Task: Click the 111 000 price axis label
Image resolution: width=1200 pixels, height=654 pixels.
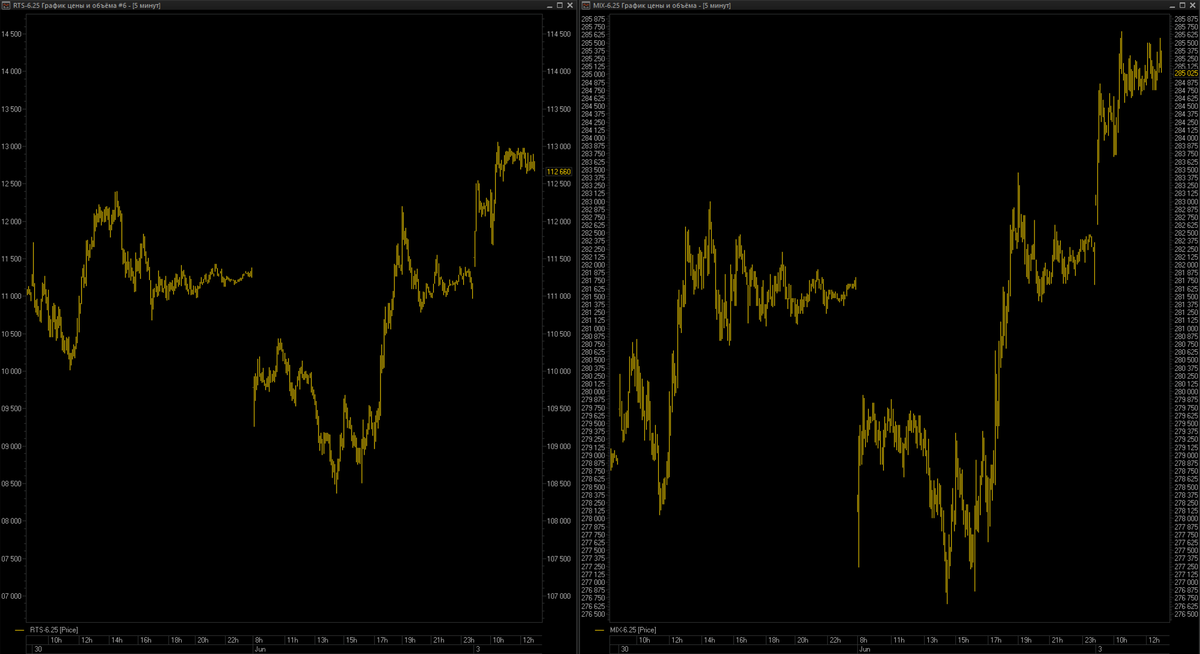Action: tap(558, 296)
